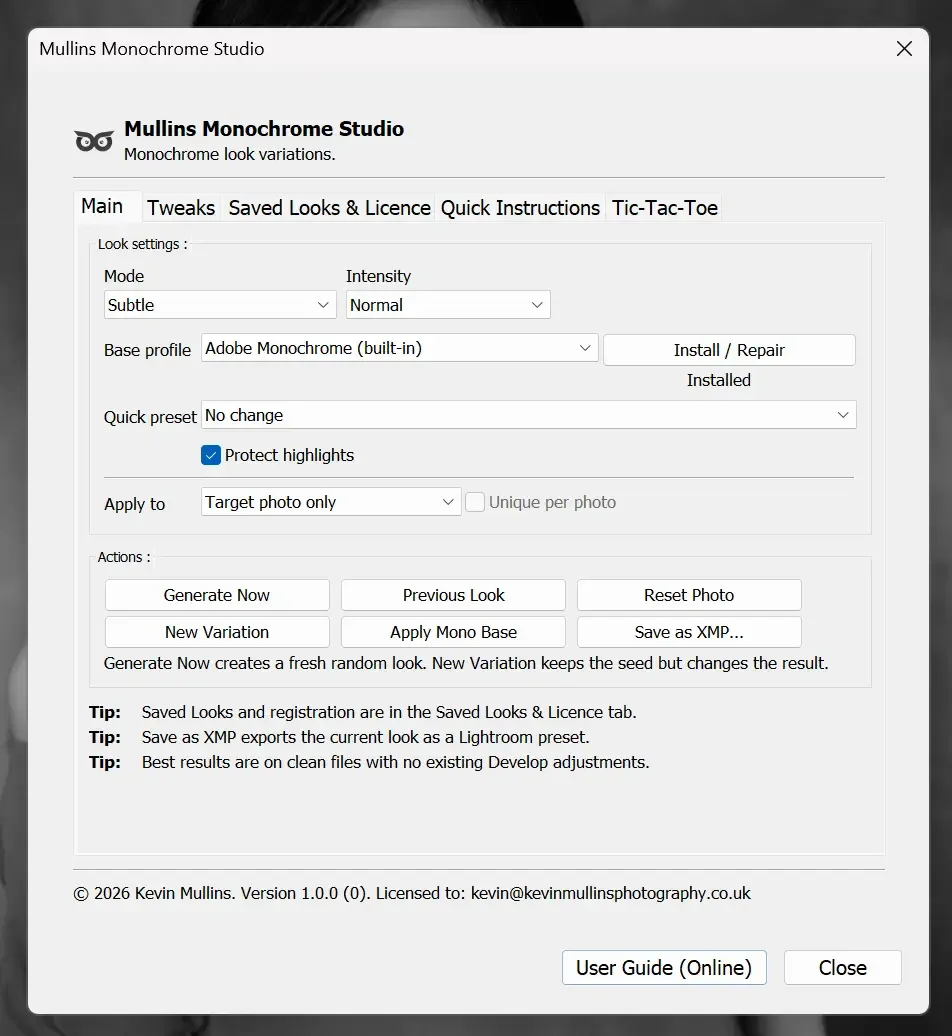The image size is (952, 1036).
Task: Disable the Protect highlights checkbox
Action: (x=210, y=454)
